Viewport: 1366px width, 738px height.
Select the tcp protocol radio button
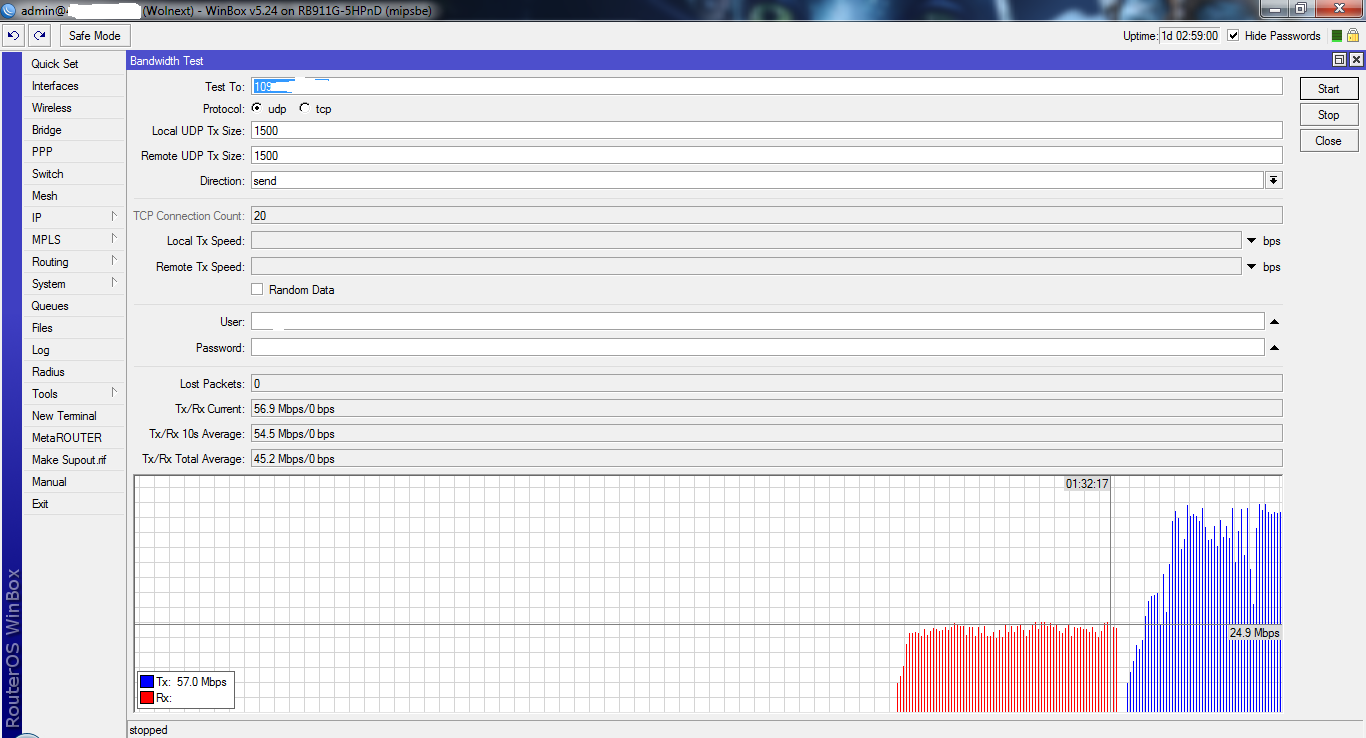(x=304, y=108)
